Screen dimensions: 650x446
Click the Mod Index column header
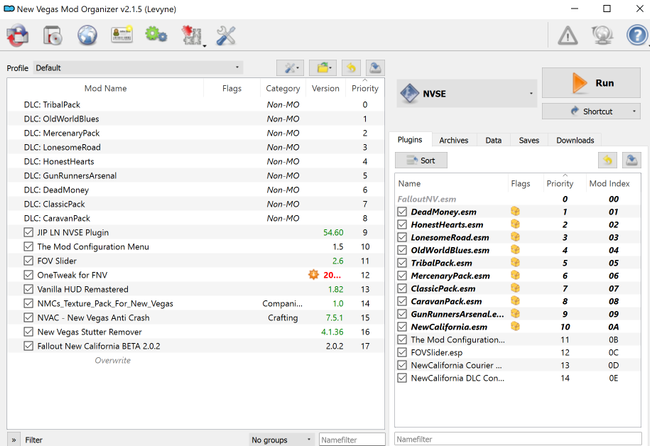pos(609,183)
